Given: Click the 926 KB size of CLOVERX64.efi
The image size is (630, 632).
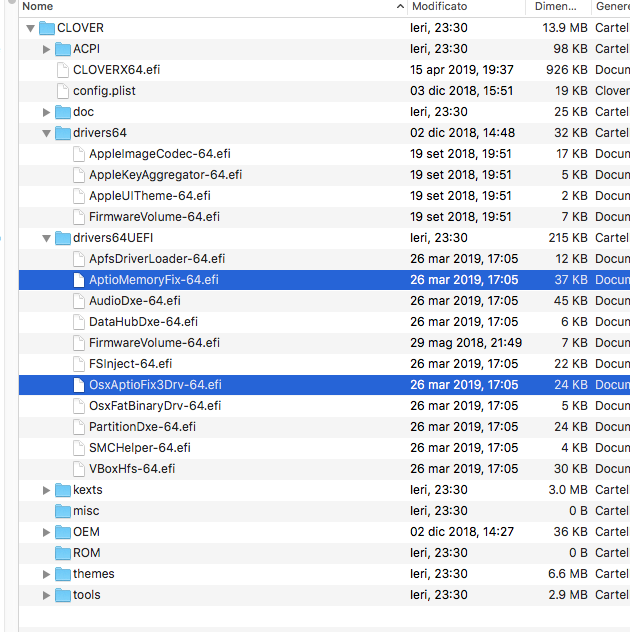Looking at the screenshot, I should (x=567, y=70).
